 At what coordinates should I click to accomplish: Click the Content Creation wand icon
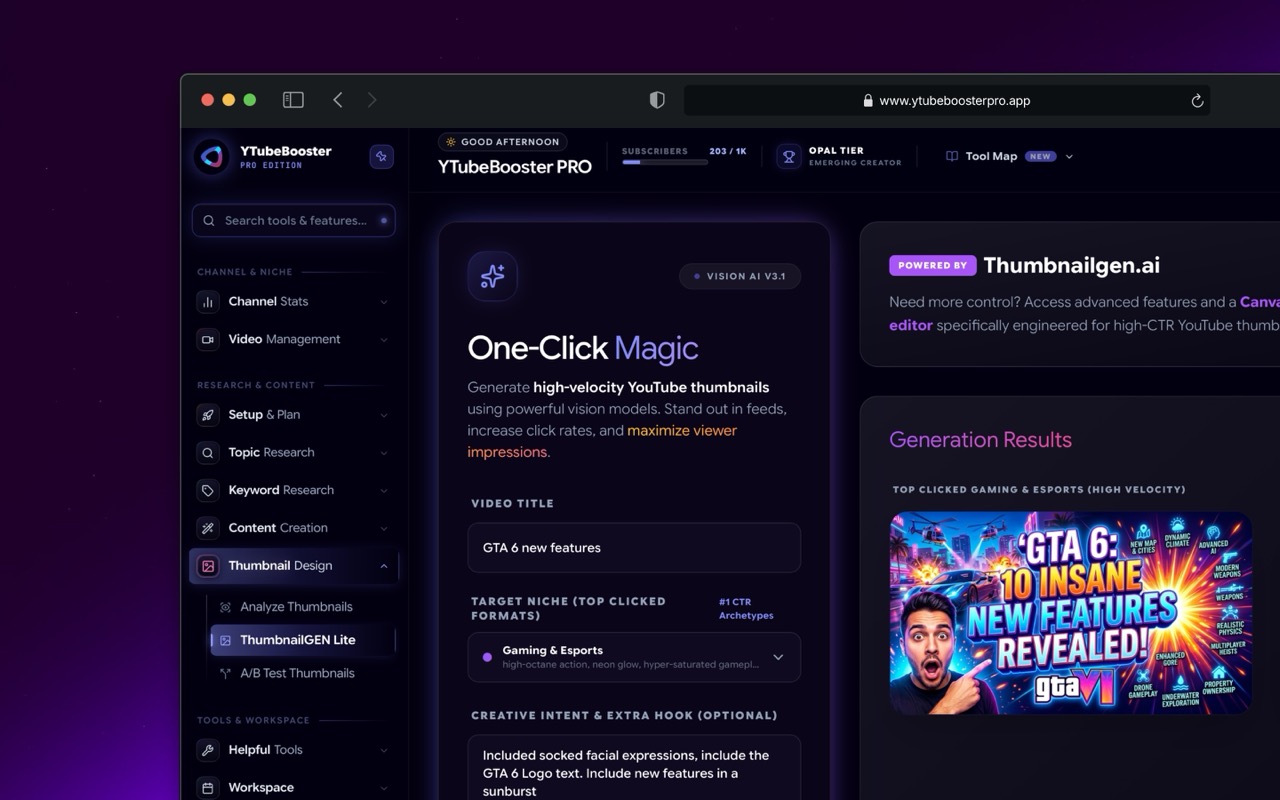[208, 528]
